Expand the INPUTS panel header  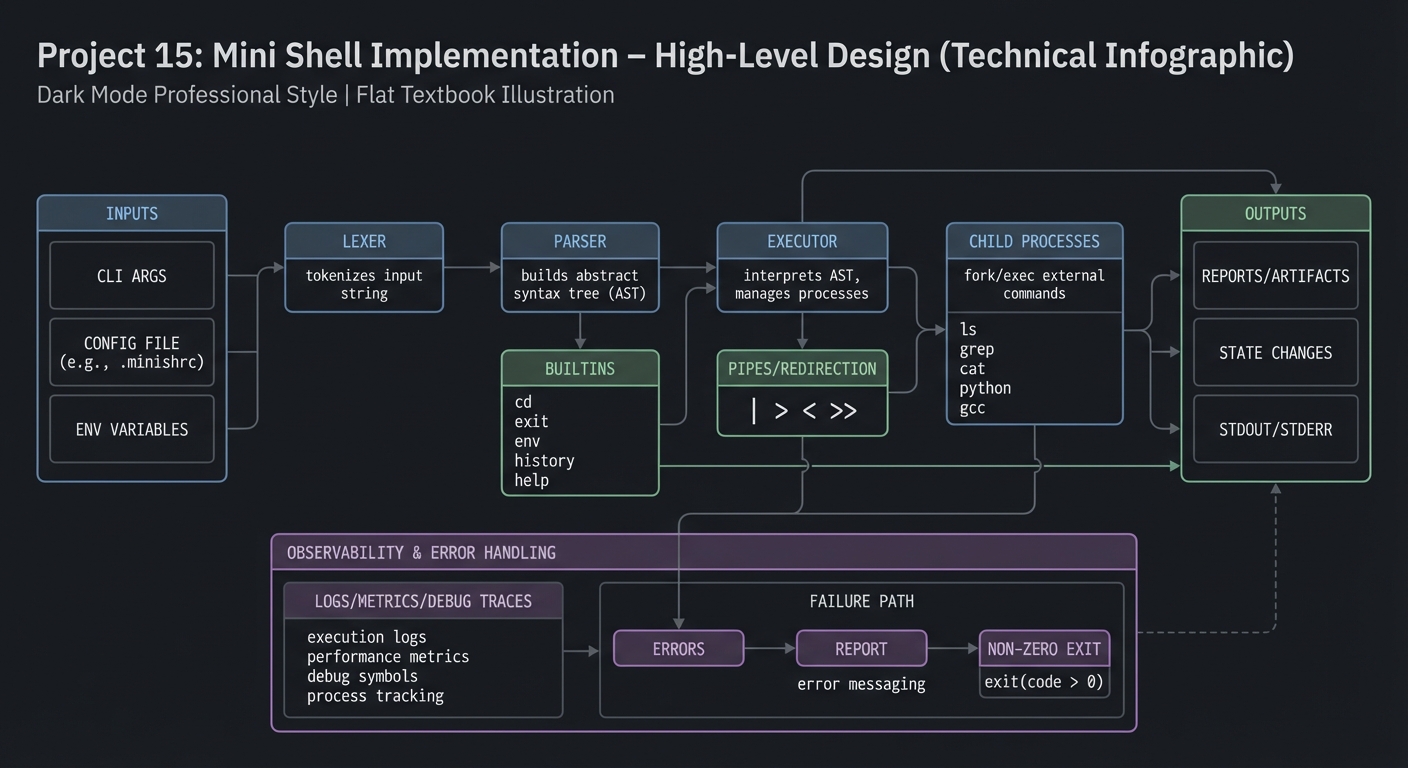(x=131, y=213)
